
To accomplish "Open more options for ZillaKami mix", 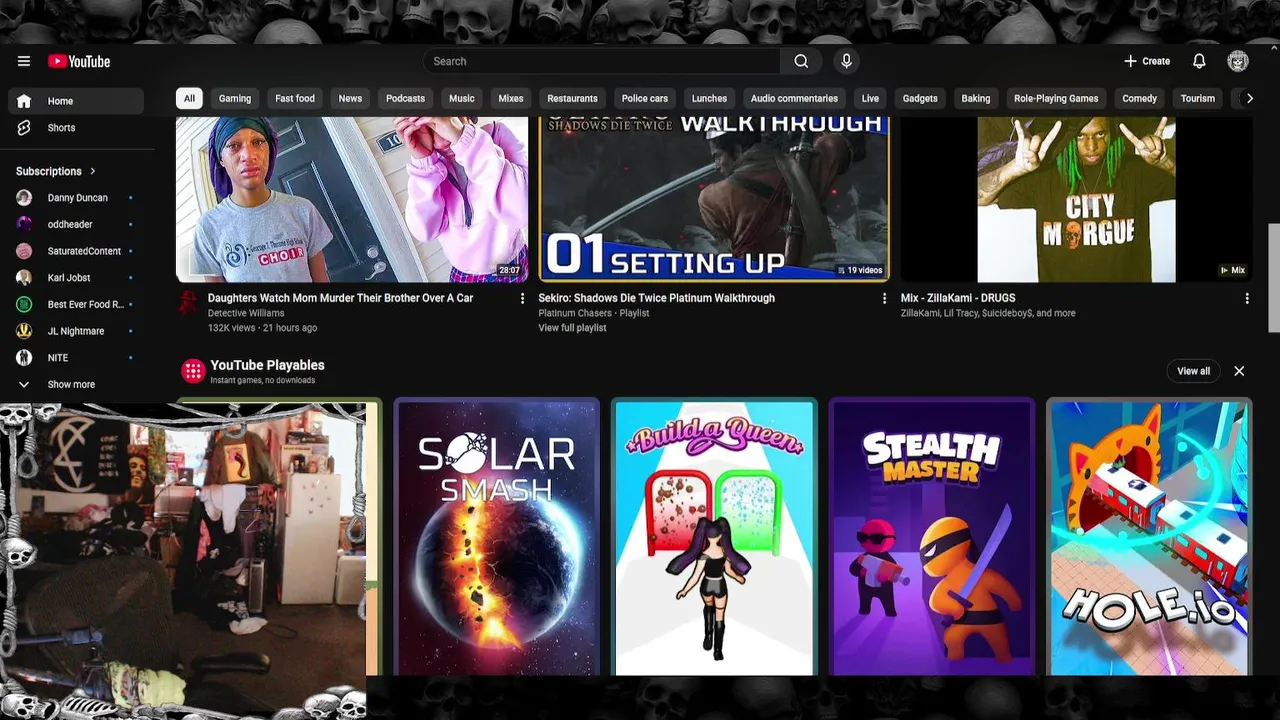I will (1246, 298).
